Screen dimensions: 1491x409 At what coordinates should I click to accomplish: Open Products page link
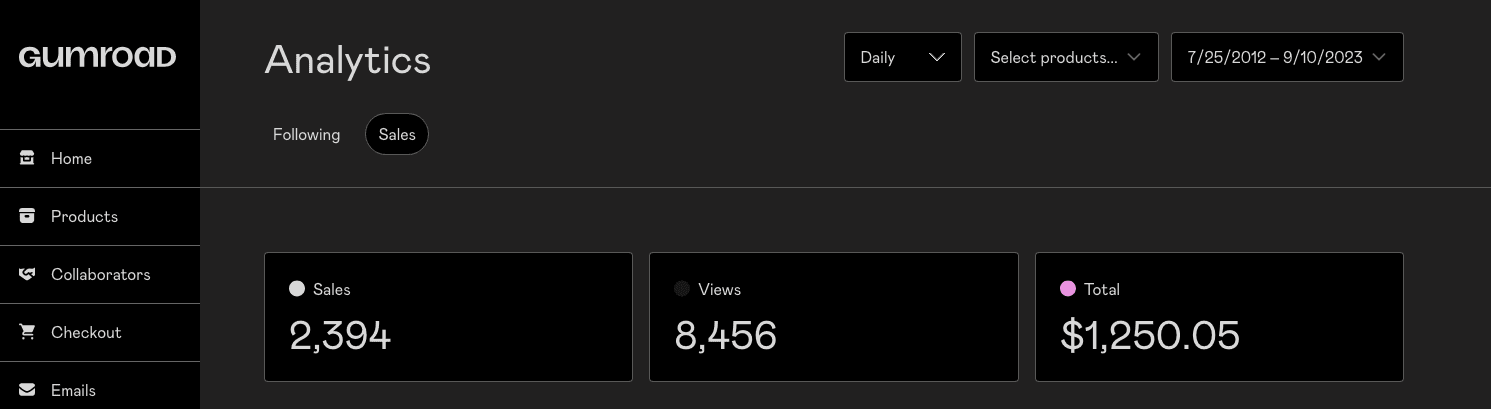click(84, 216)
